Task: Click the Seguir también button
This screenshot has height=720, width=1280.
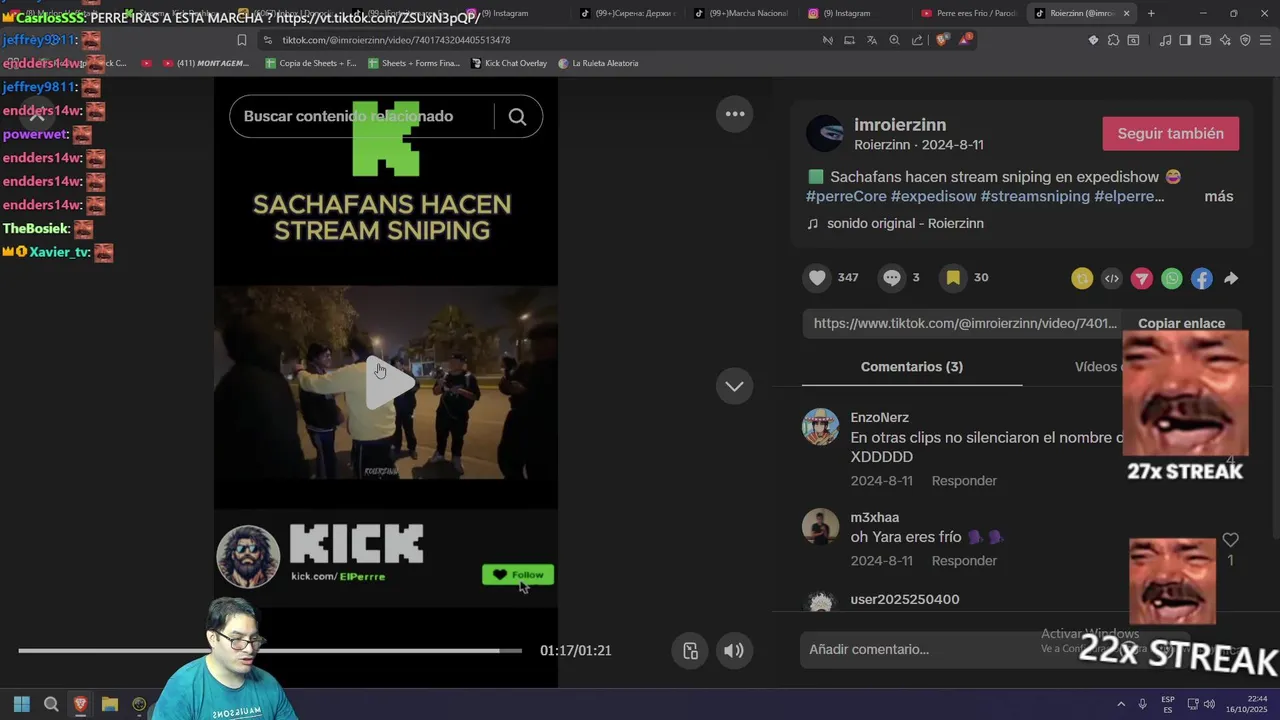Action: click(x=1170, y=133)
